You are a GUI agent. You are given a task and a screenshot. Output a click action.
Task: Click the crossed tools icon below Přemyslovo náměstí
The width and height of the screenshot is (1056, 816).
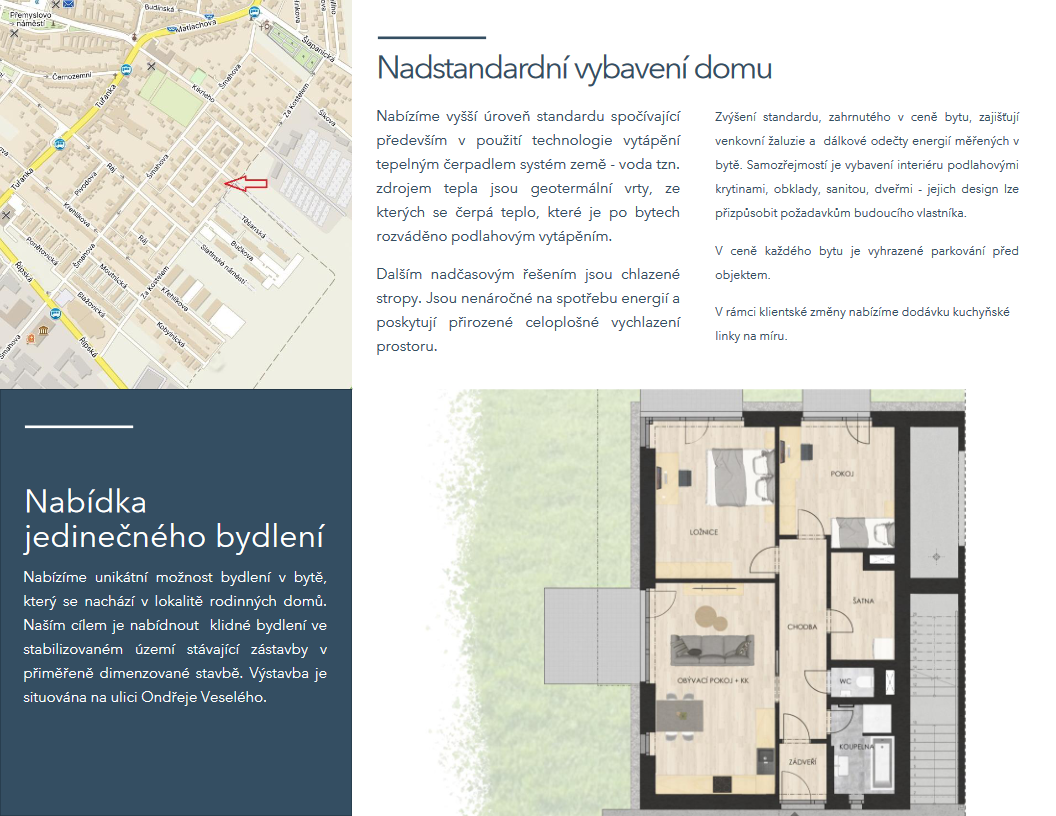pyautogui.click(x=14, y=33)
